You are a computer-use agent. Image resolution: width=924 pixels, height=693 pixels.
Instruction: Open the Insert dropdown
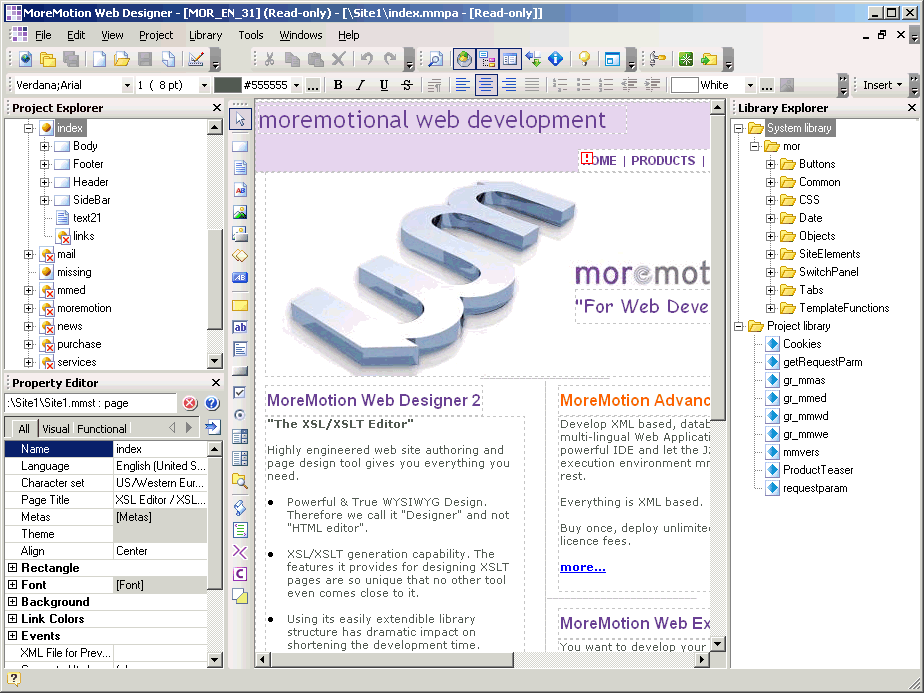(882, 85)
